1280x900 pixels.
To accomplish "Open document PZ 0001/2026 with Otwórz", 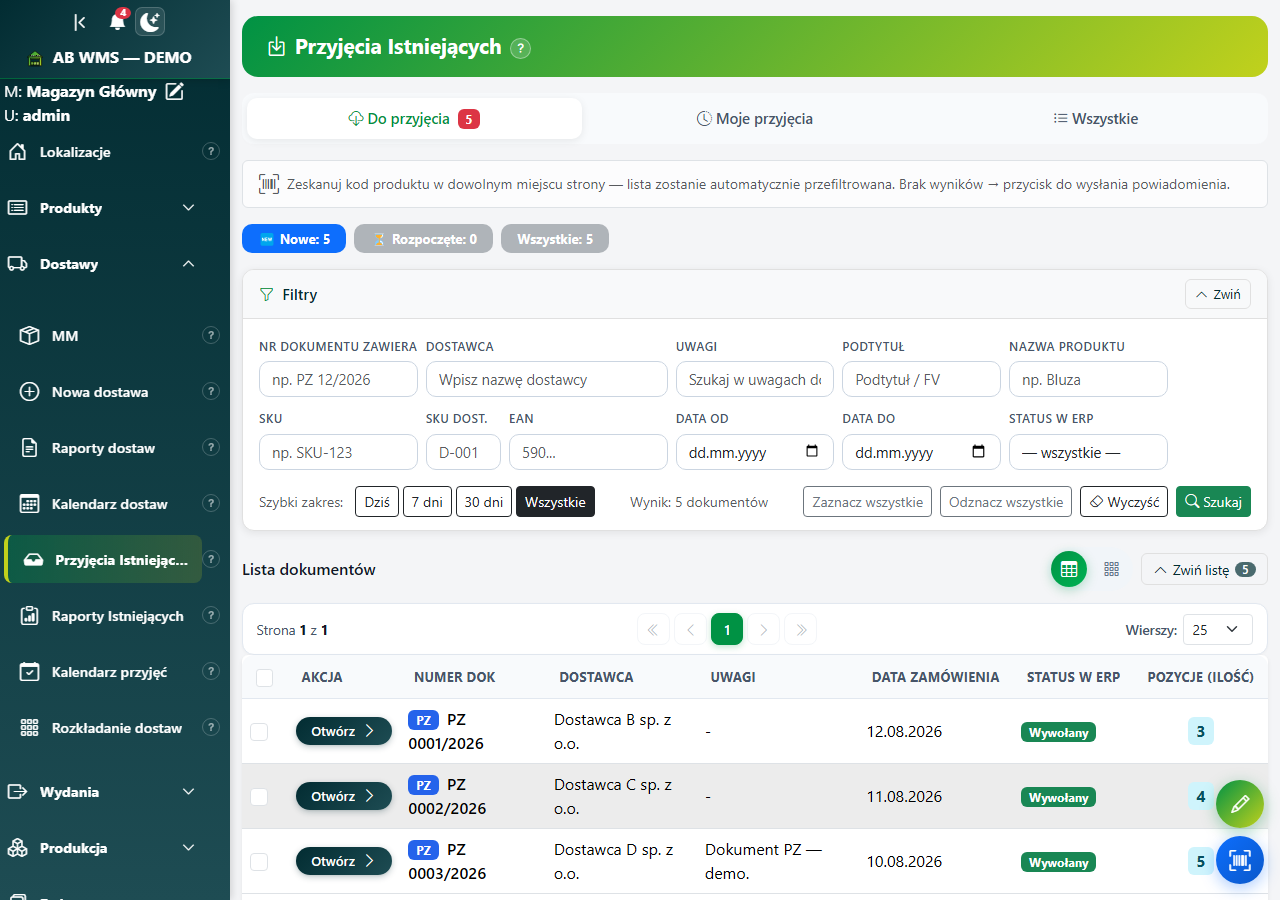I will (x=344, y=731).
